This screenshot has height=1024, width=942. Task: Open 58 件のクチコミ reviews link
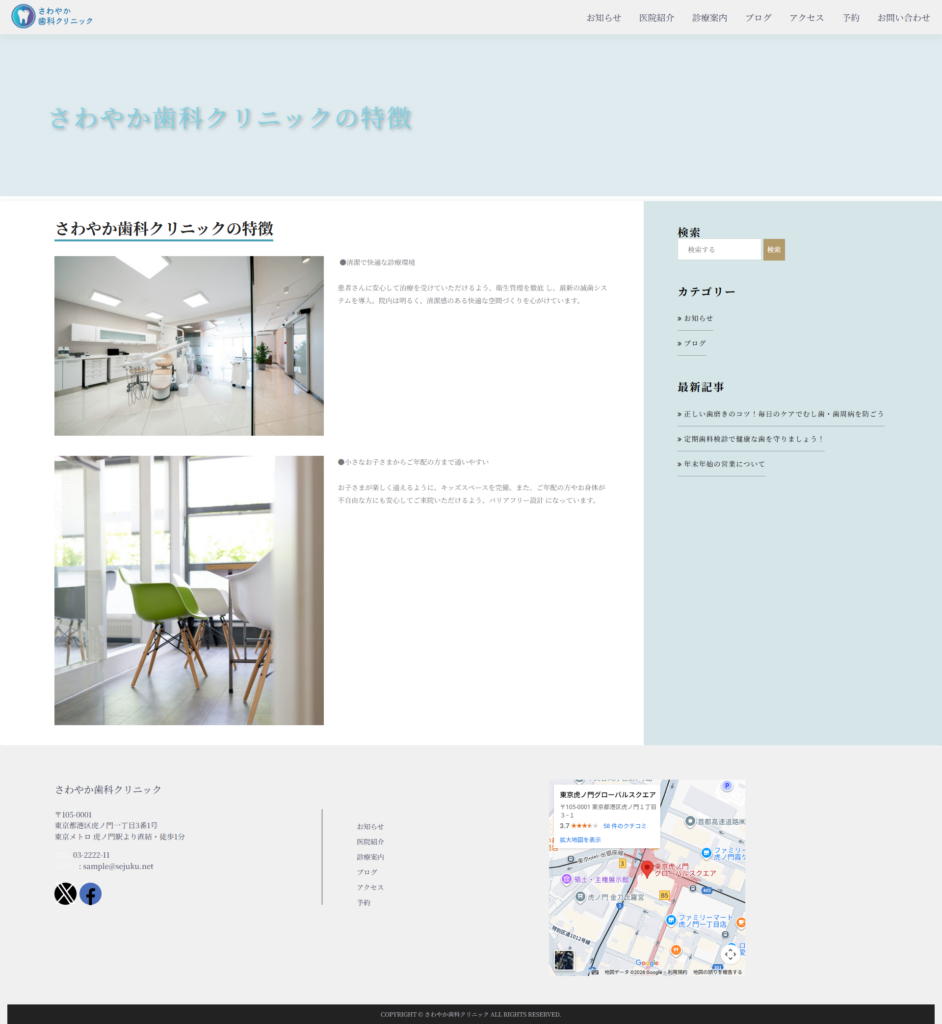[x=625, y=826]
